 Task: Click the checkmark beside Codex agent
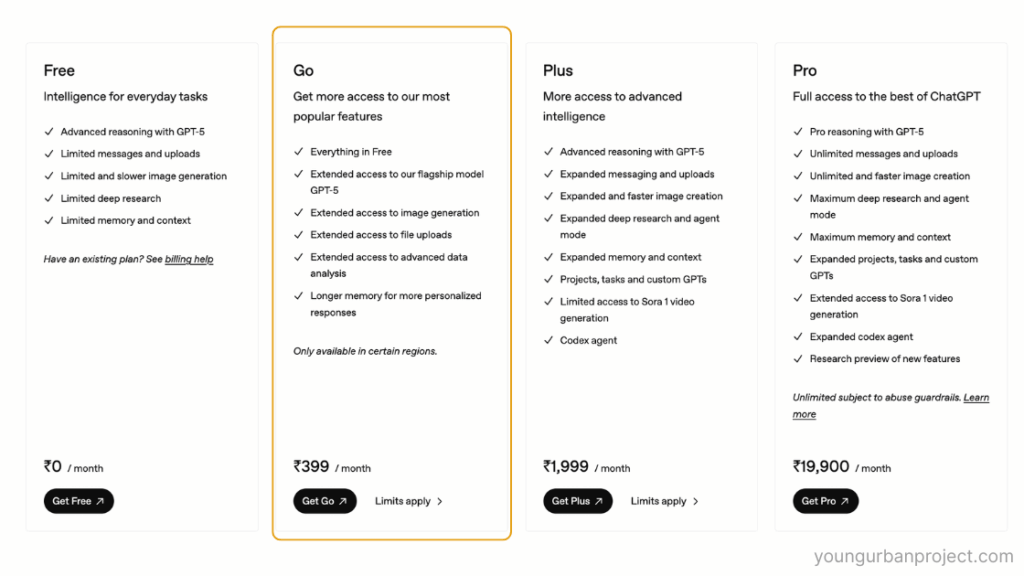point(548,339)
